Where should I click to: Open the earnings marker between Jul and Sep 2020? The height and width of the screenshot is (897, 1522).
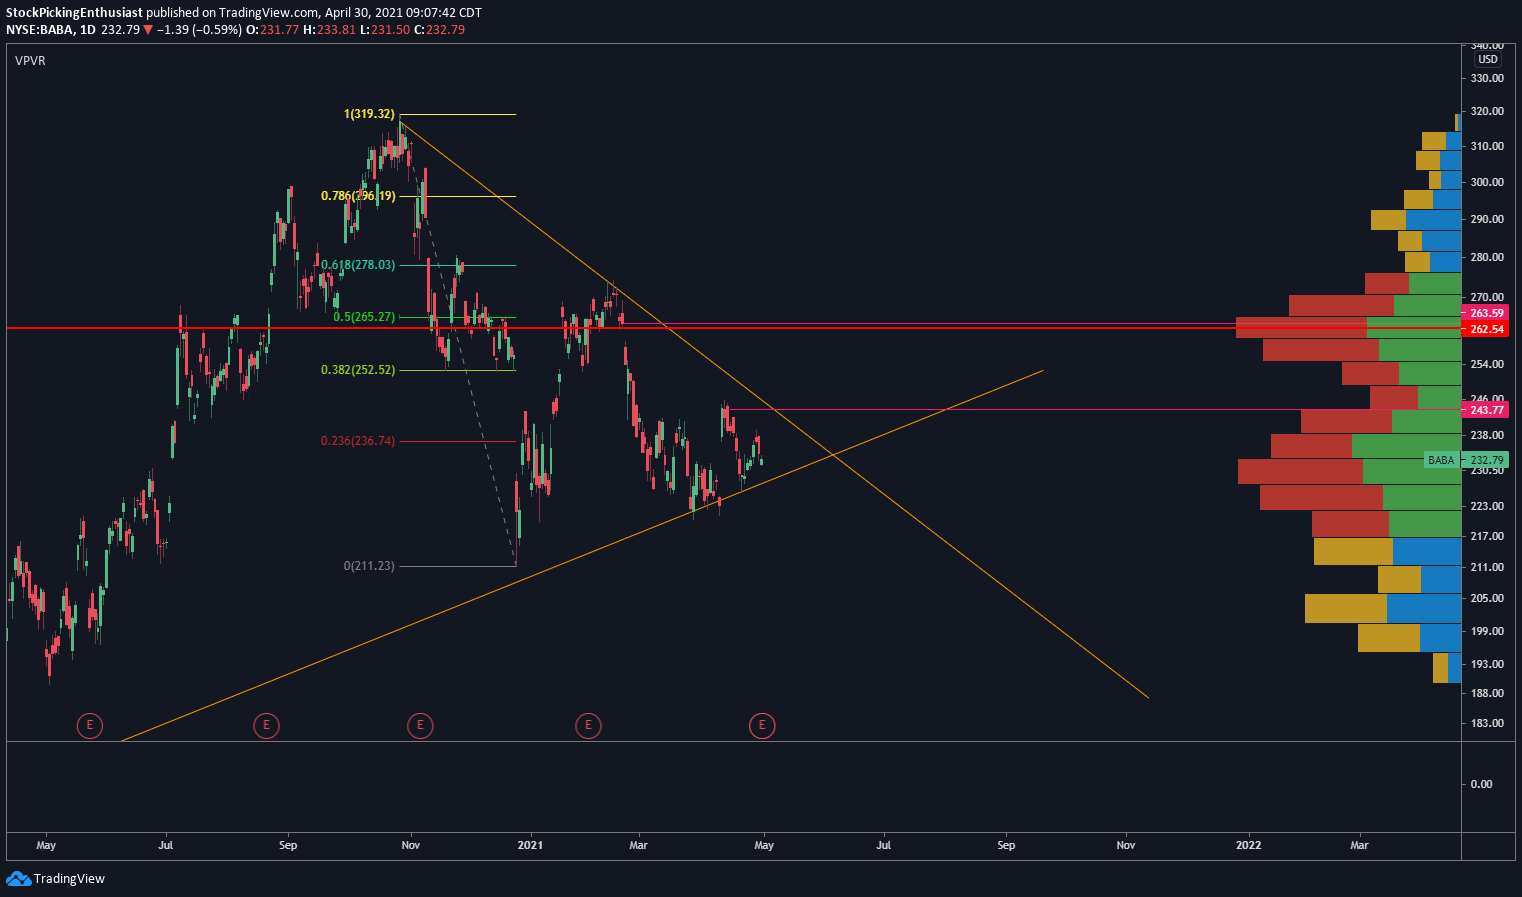point(266,725)
